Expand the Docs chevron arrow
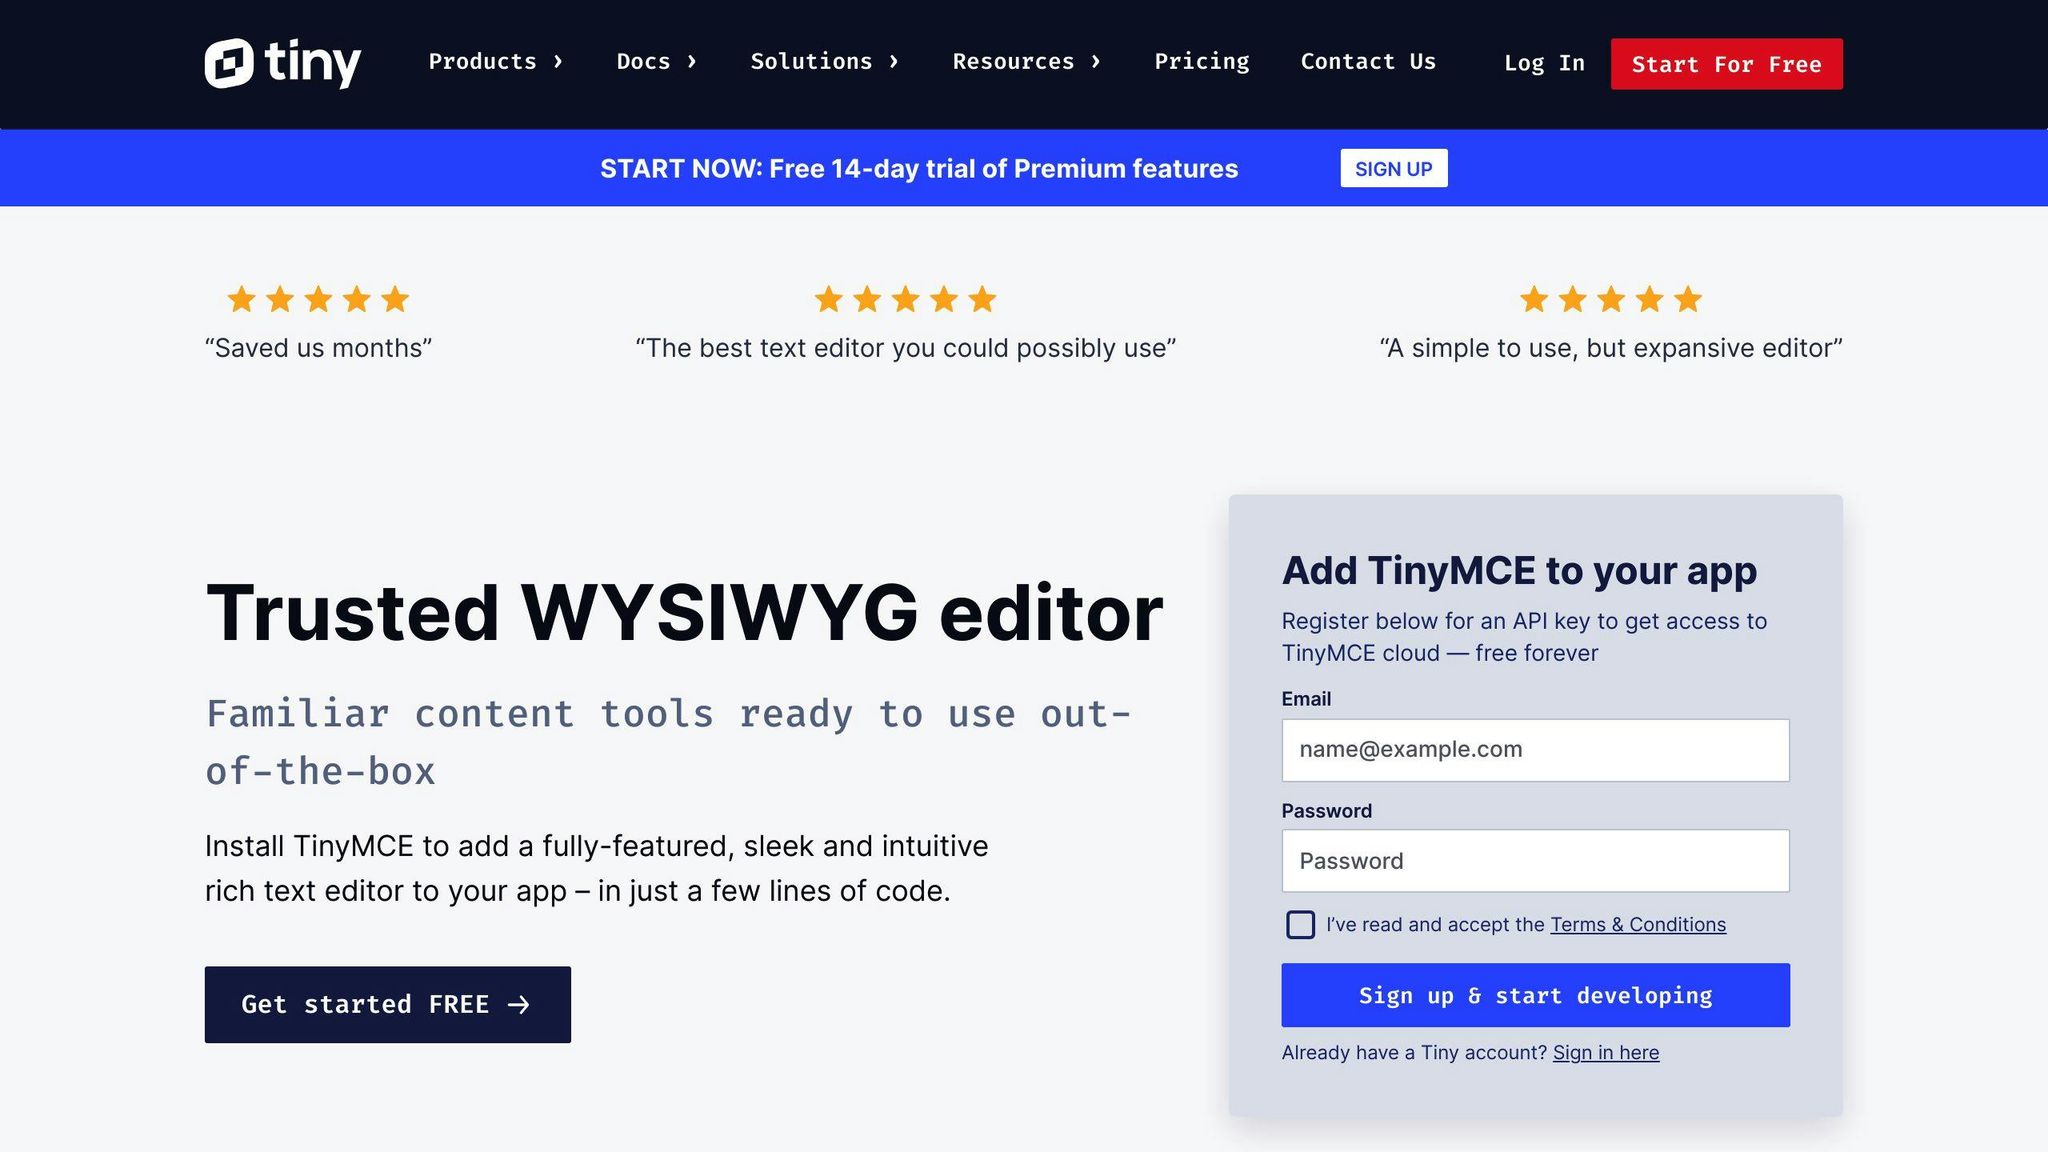Viewport: 2048px width, 1152px height. 691,62
